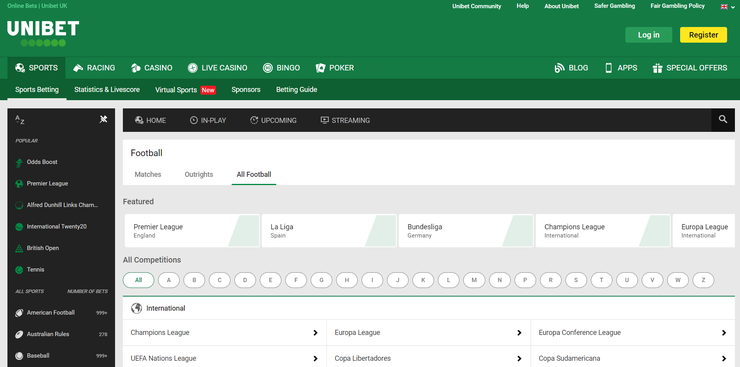Go to Bingo section
This screenshot has height=367, width=740.
coord(281,68)
